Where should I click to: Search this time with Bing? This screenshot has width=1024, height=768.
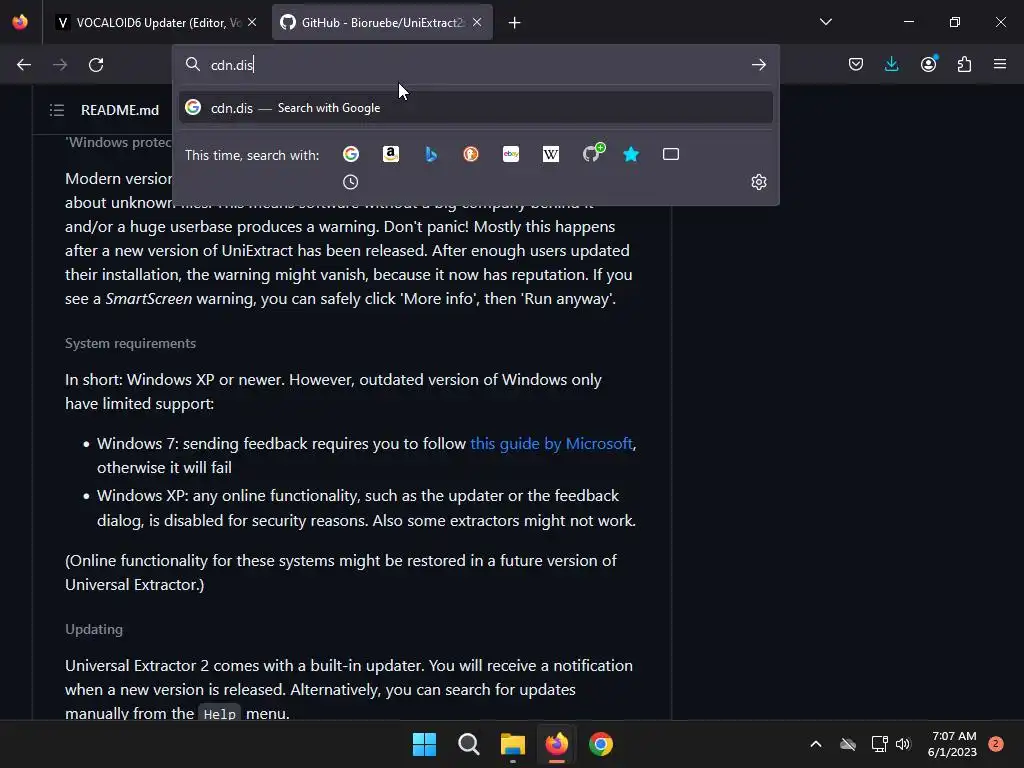click(431, 154)
